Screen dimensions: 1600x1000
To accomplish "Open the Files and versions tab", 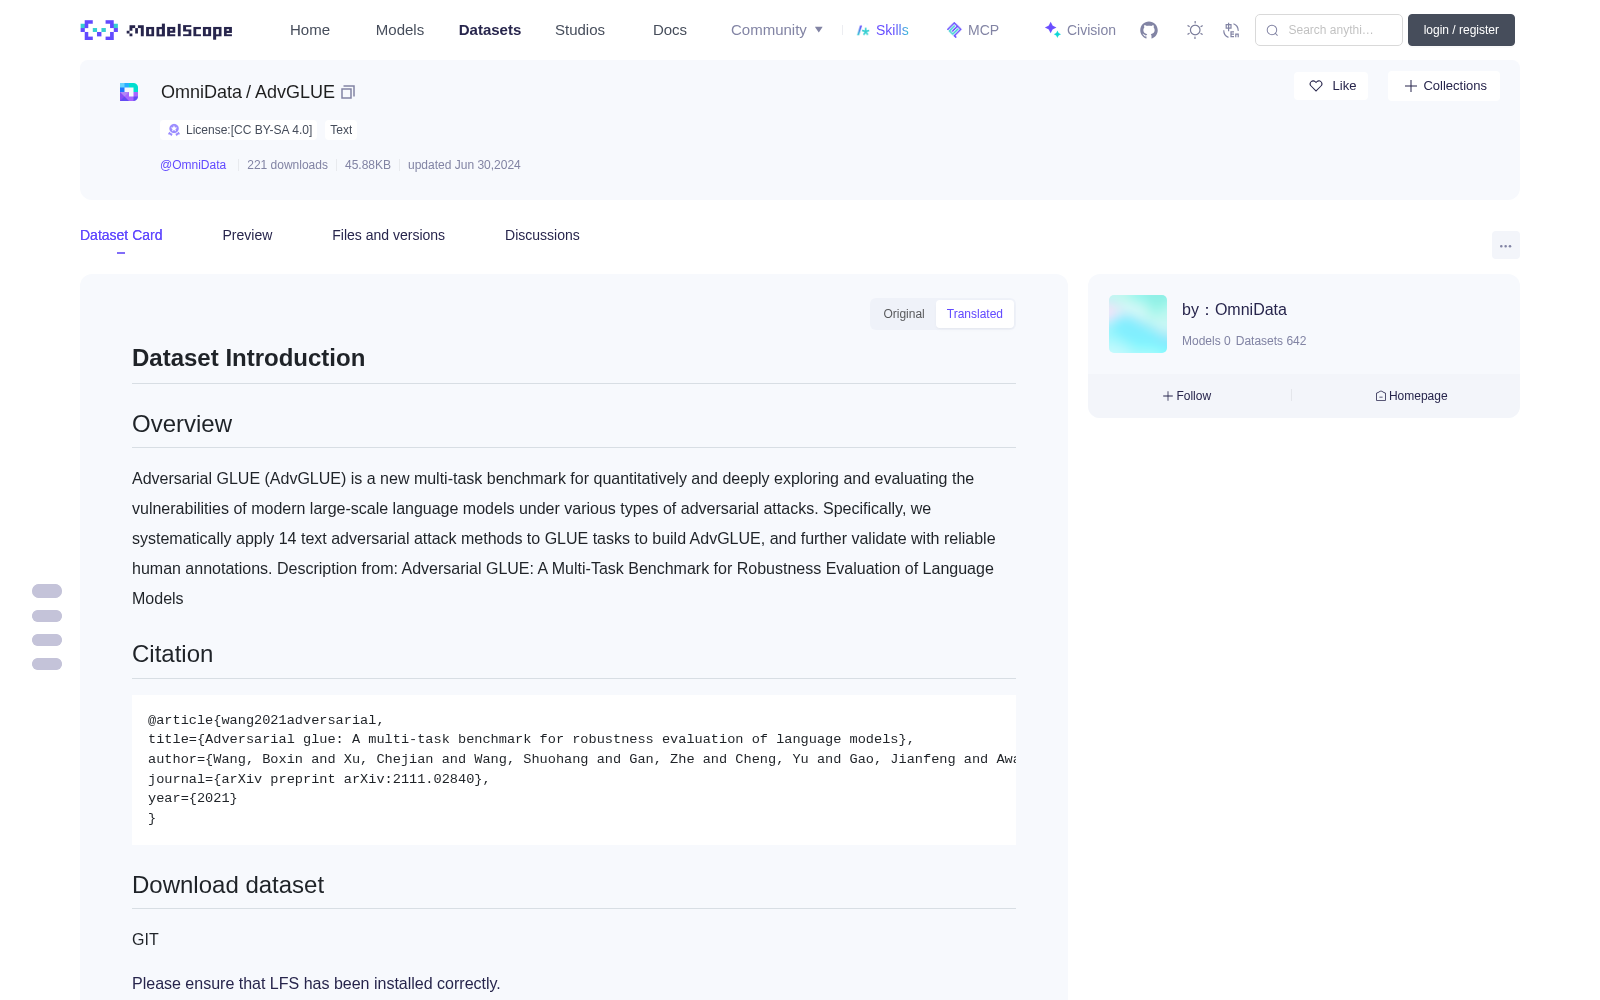I will point(388,235).
